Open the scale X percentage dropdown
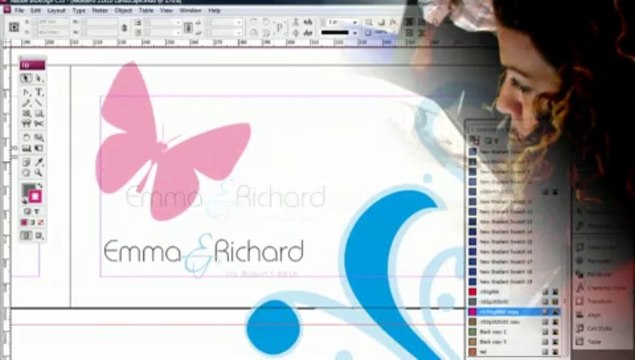This screenshot has height=360, width=635. coord(178,22)
